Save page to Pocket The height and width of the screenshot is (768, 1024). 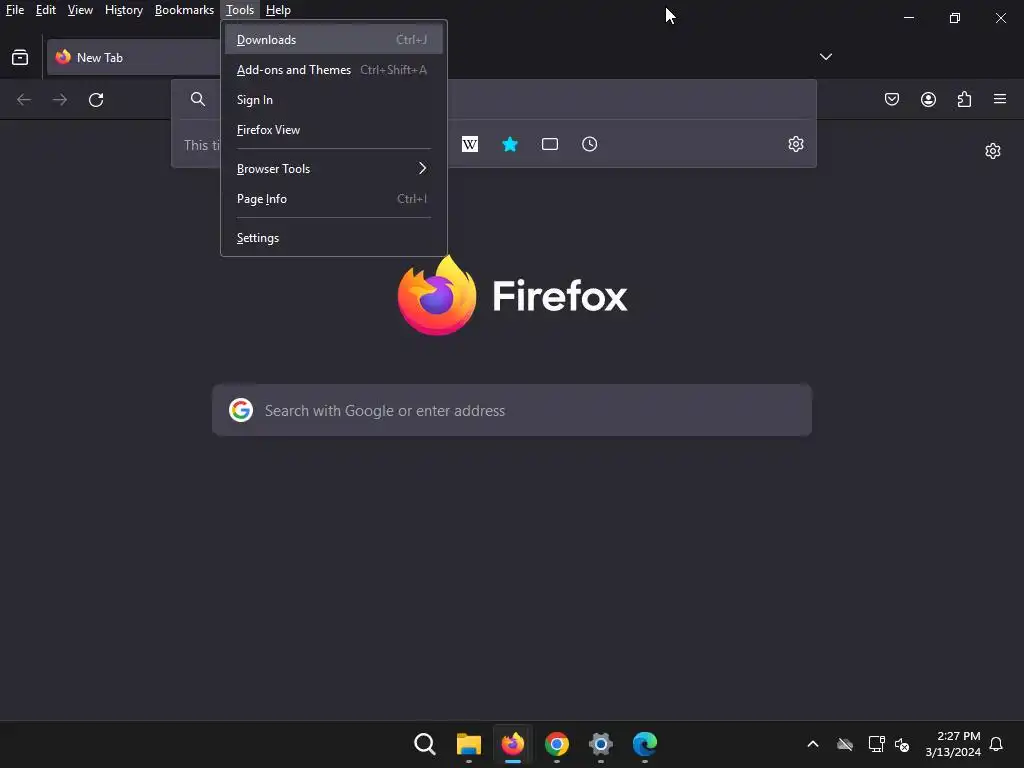pos(892,99)
